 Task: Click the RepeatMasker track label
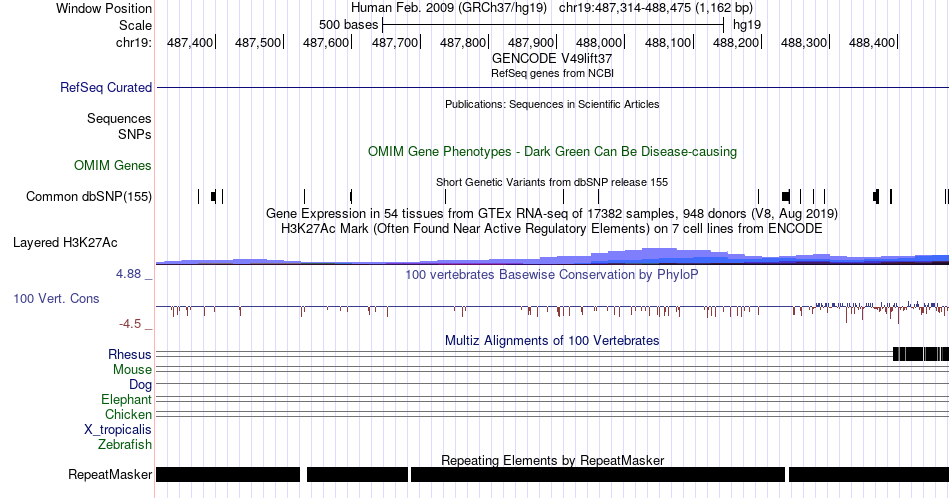(110, 474)
